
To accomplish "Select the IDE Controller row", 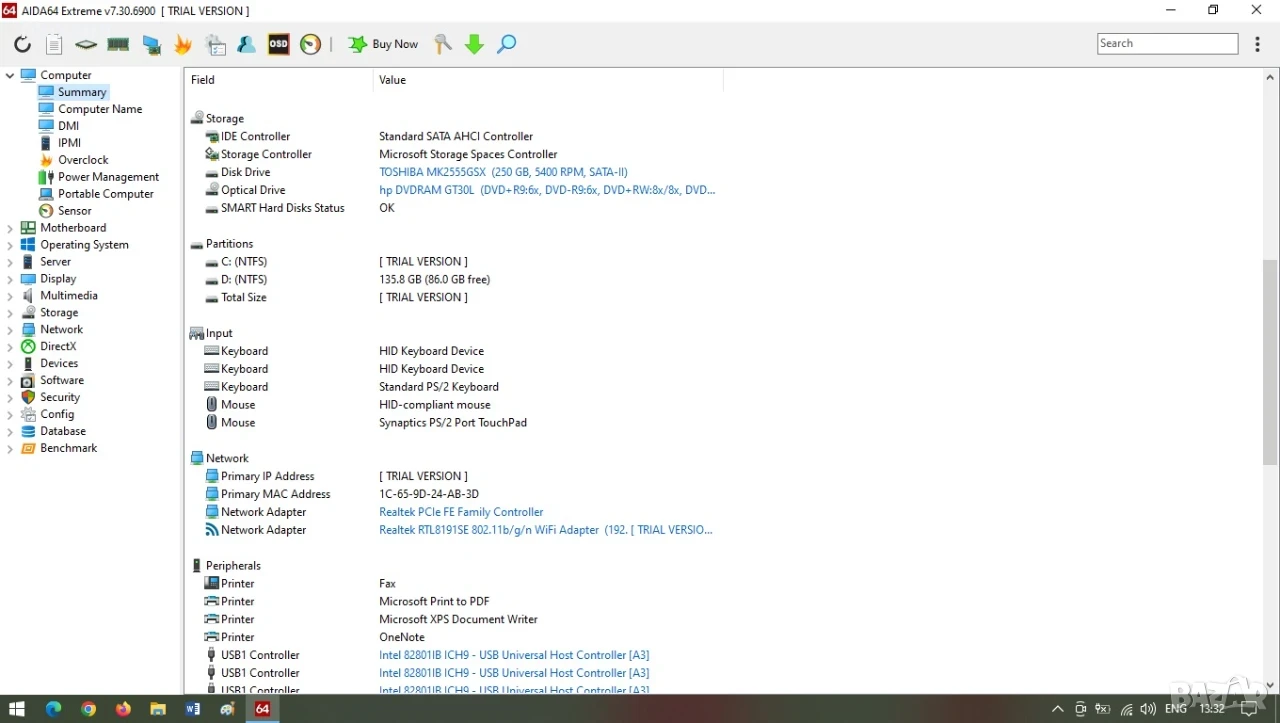I will coord(454,137).
